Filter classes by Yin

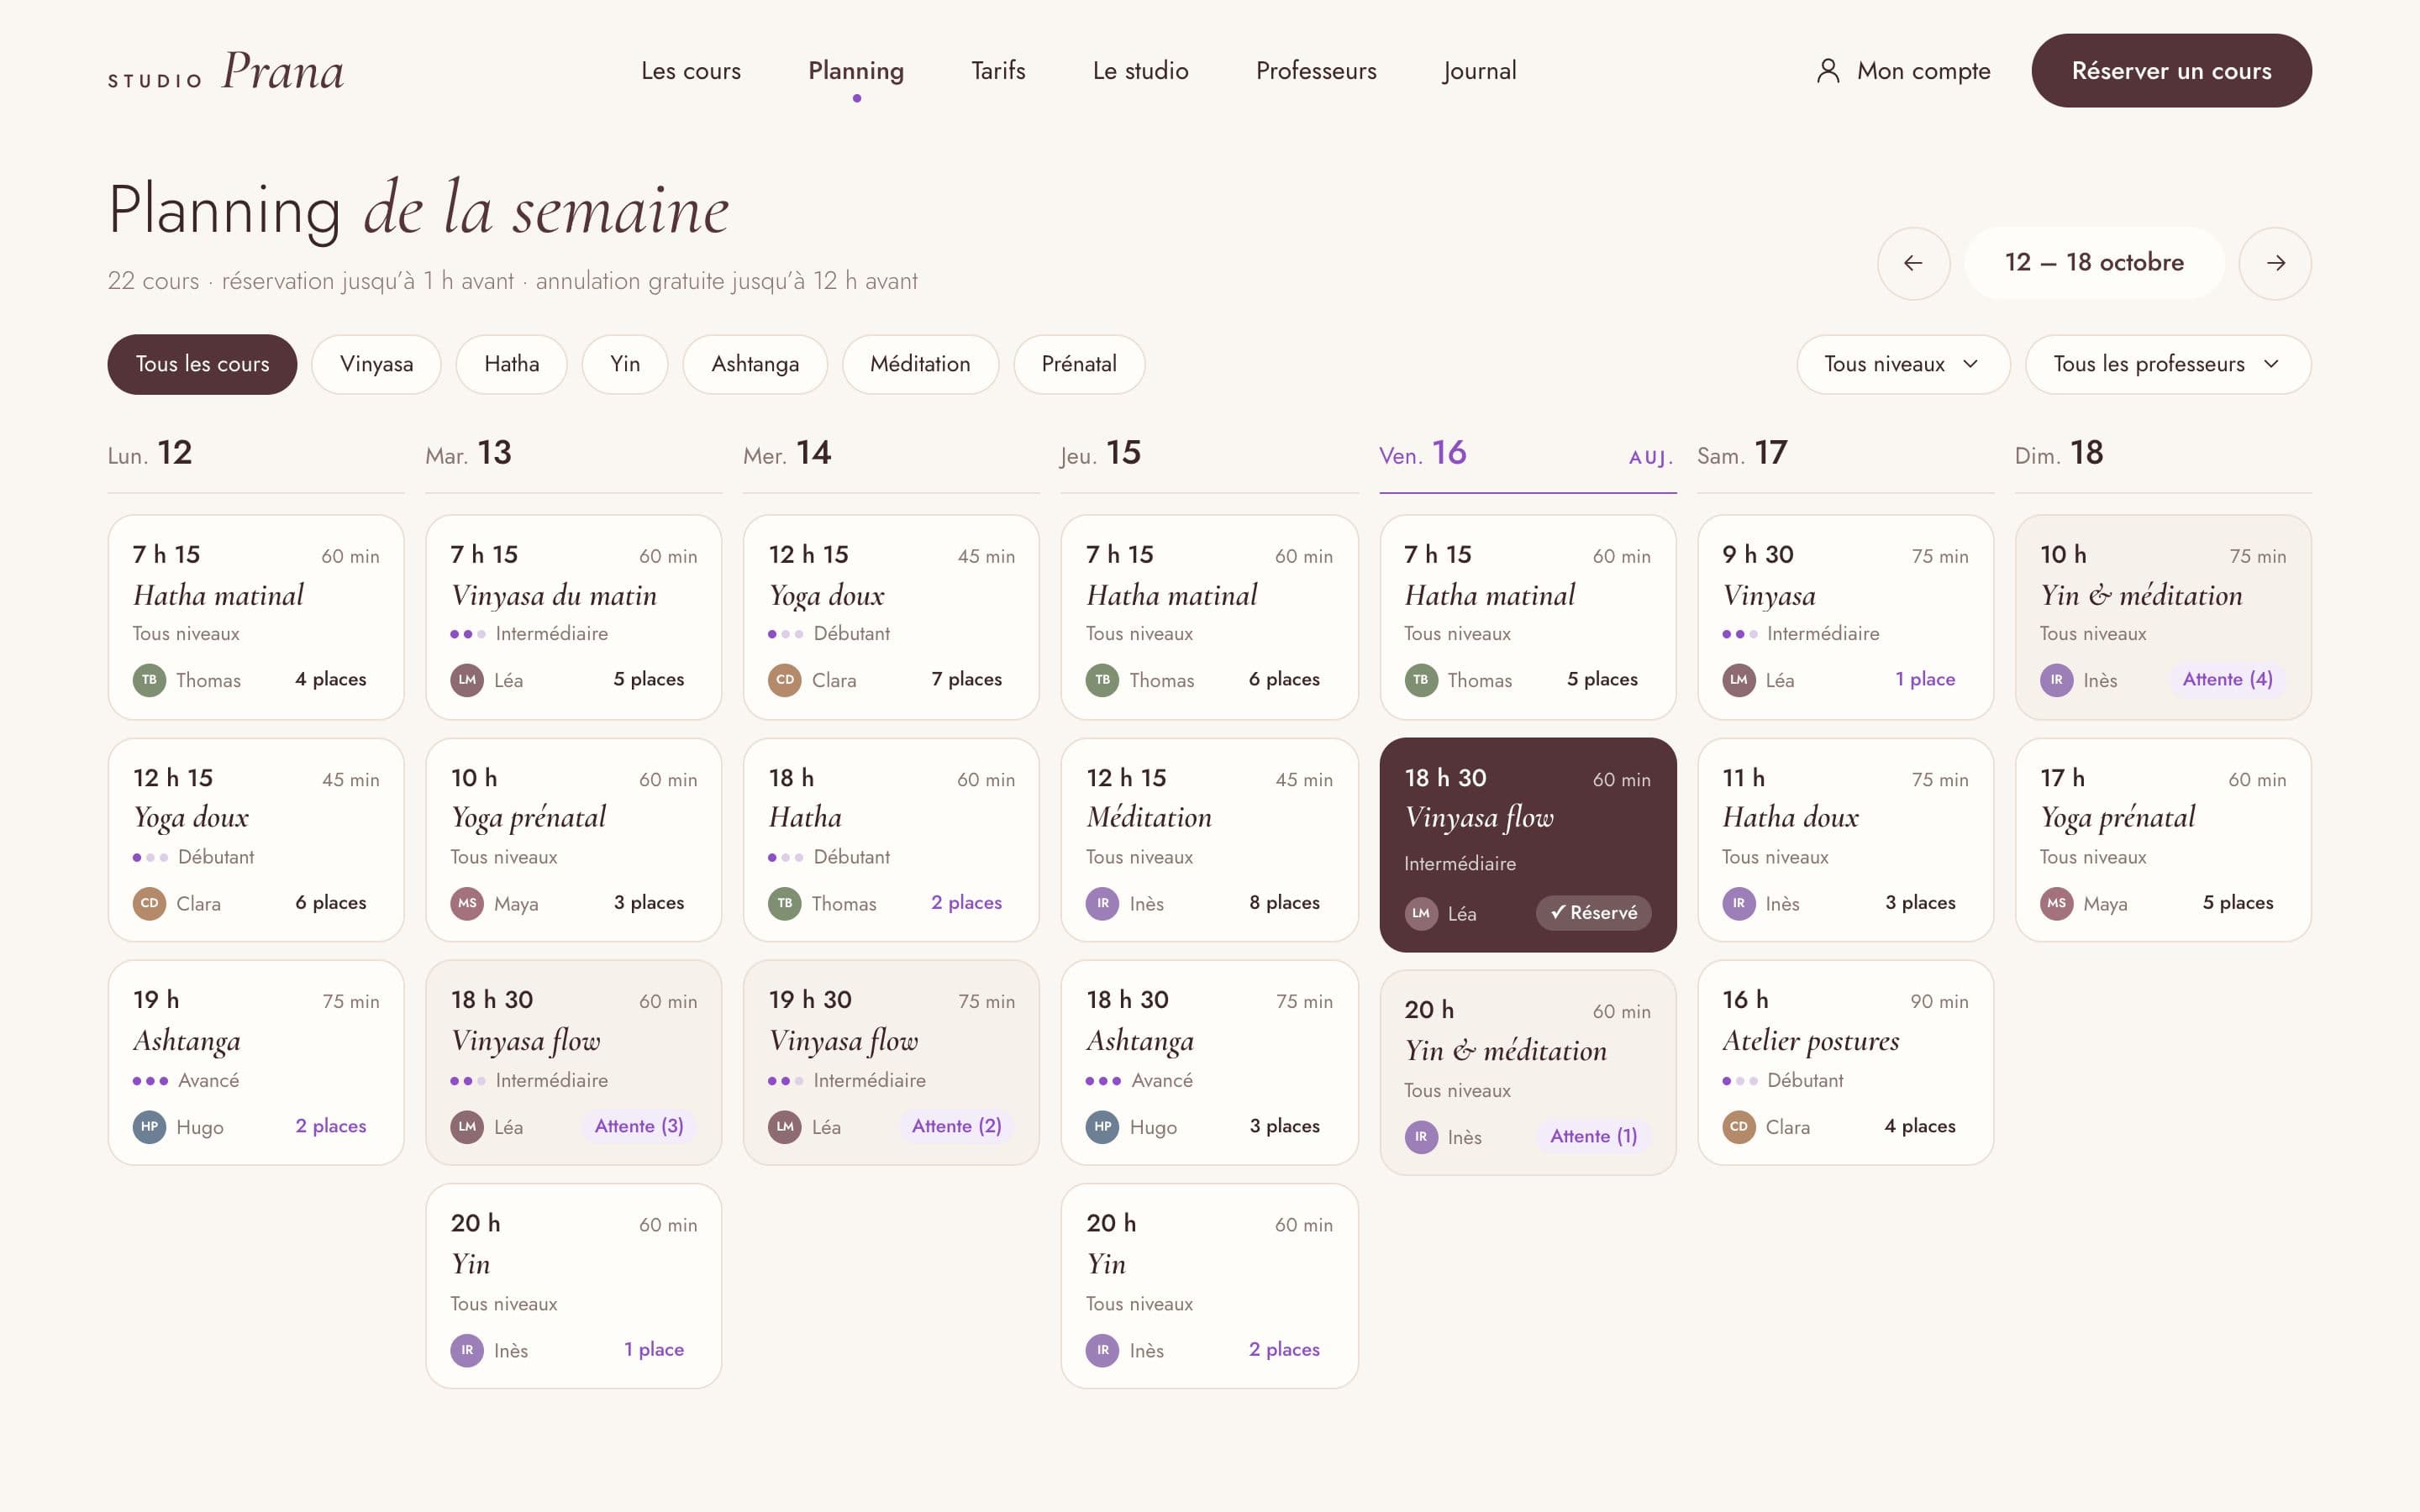[625, 364]
